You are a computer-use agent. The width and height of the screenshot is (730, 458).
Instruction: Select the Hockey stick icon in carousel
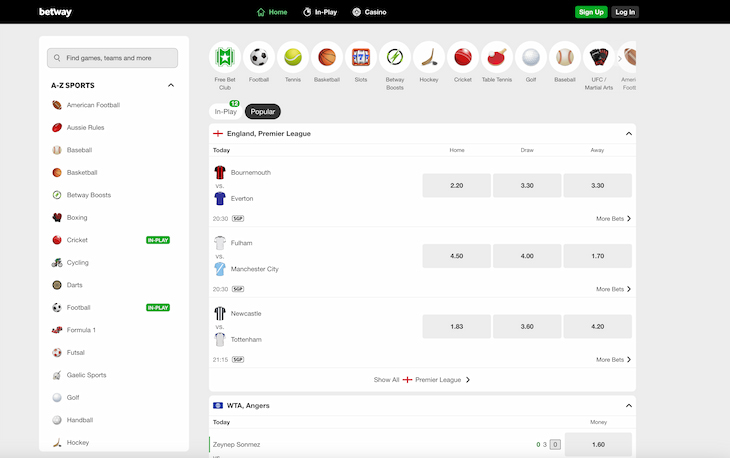coord(429,57)
